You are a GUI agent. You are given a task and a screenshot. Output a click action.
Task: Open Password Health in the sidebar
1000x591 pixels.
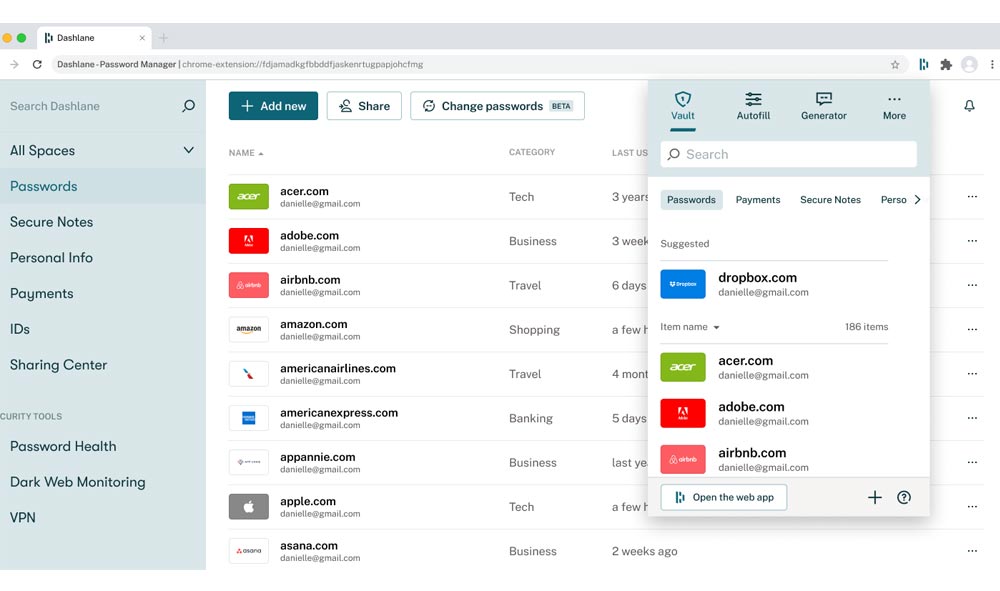coord(103,446)
